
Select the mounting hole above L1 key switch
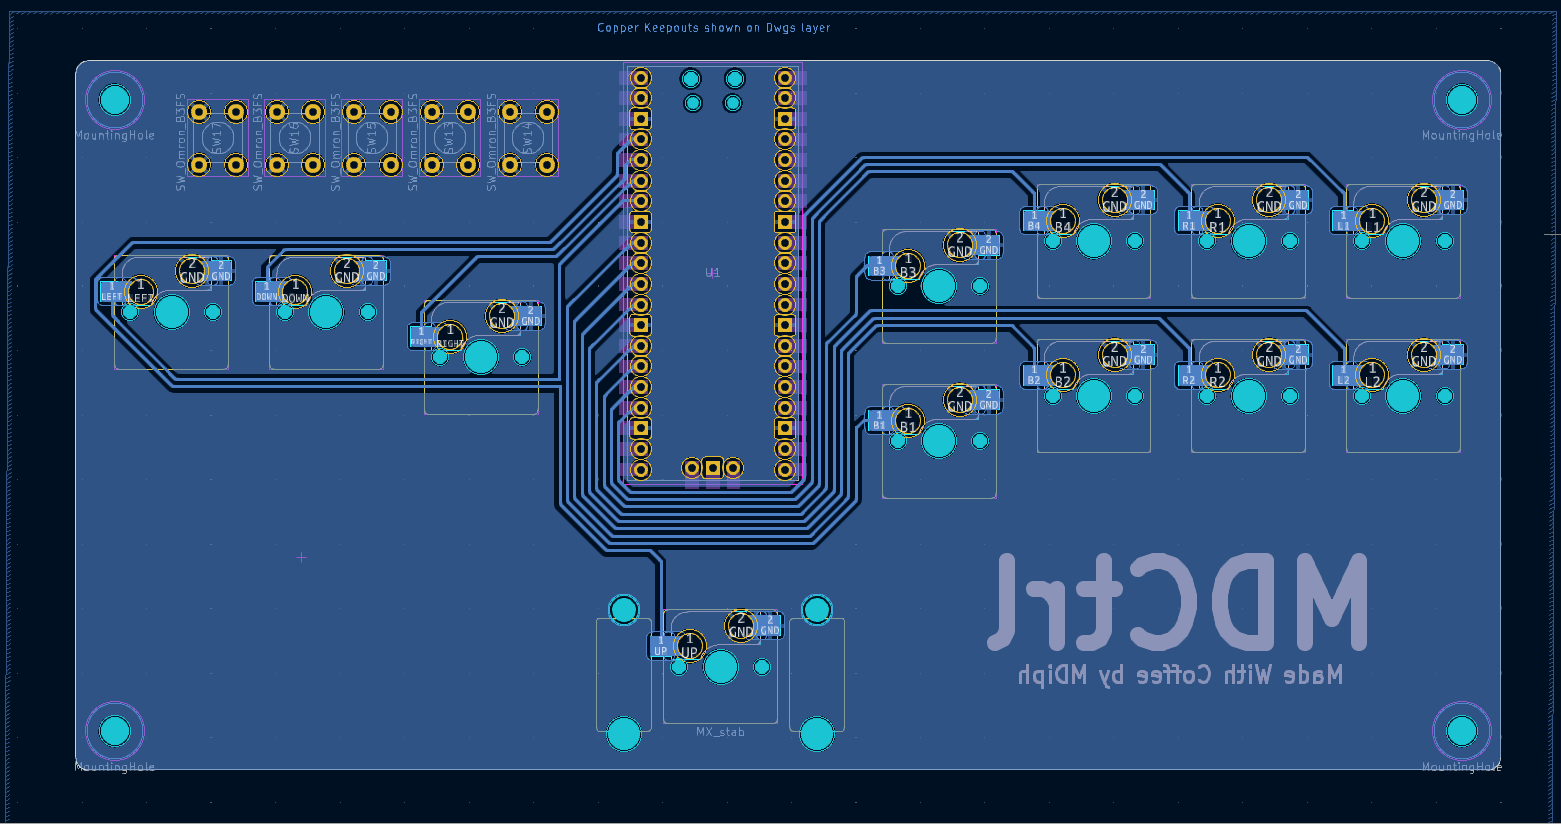[x=1462, y=100]
